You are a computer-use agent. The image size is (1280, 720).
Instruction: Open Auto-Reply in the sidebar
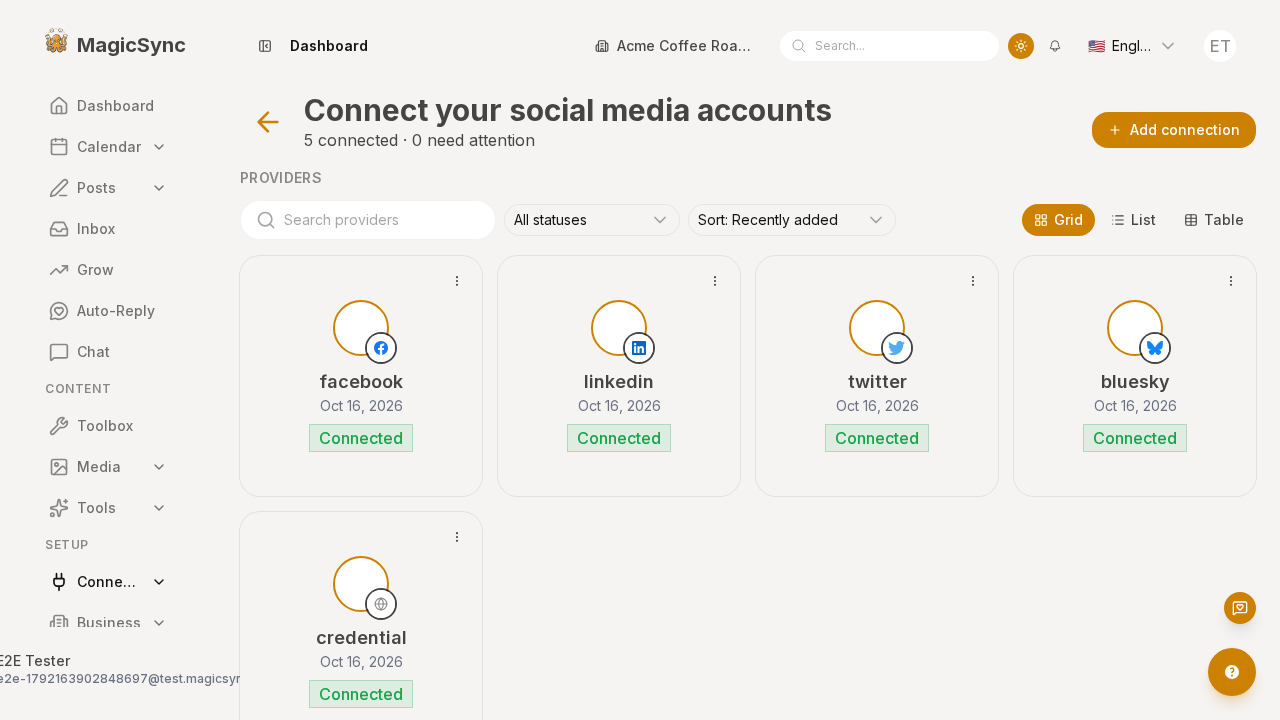(x=108, y=311)
